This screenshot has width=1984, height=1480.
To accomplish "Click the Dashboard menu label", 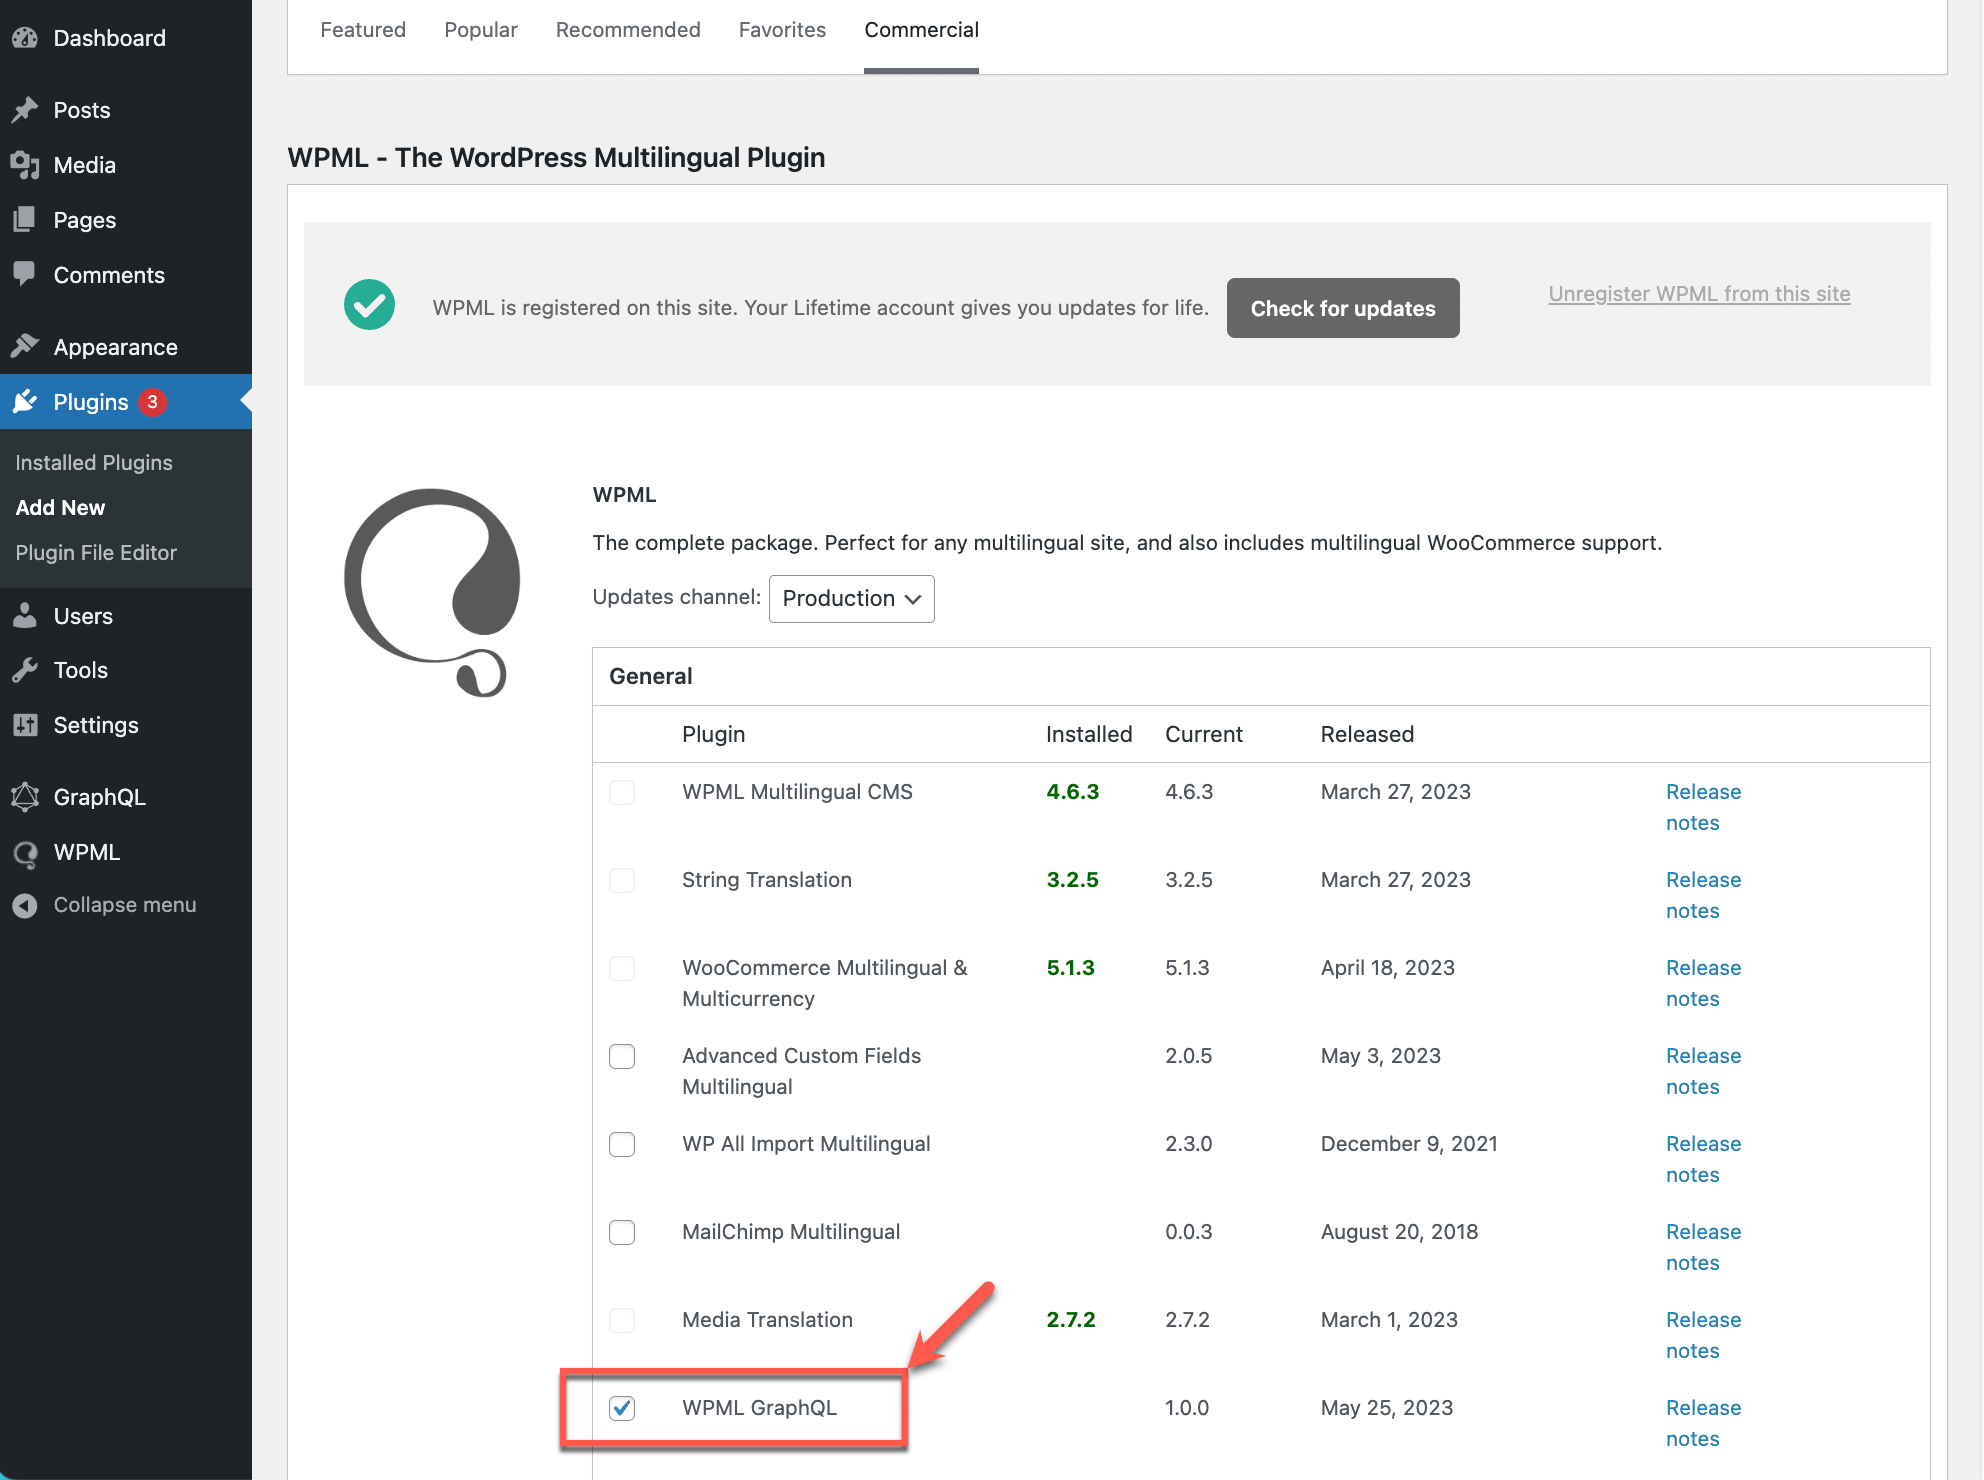I will coord(110,38).
